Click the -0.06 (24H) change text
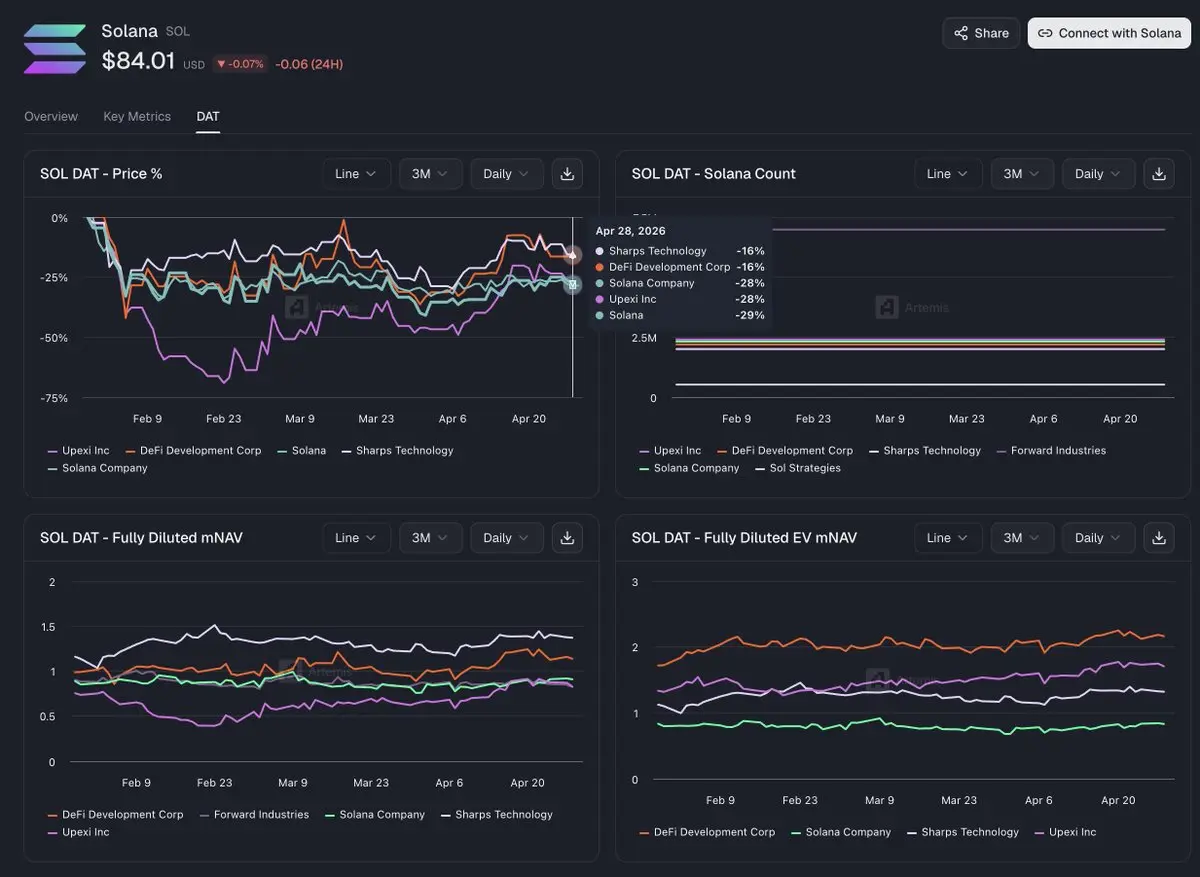This screenshot has width=1200, height=877. coord(309,64)
